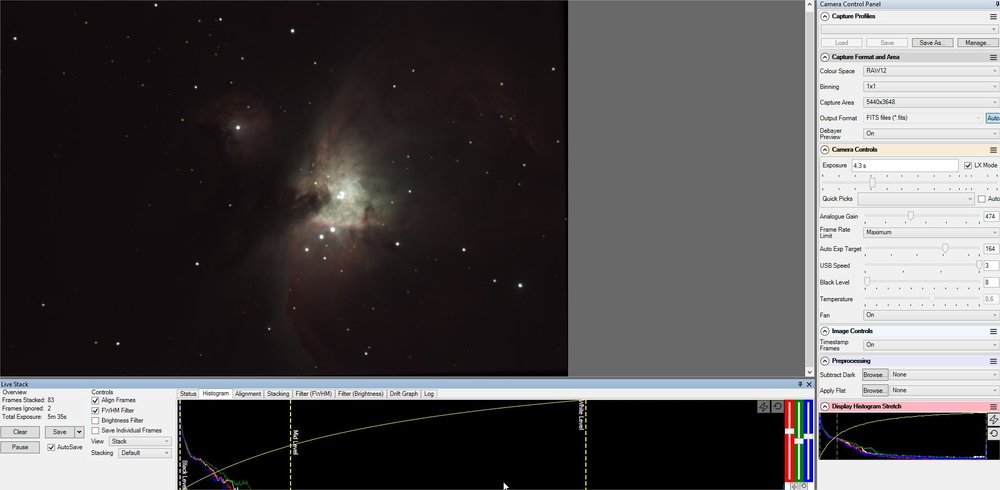Click the Auto Exp Target slider handle
The height and width of the screenshot is (490, 1000).
tap(945, 248)
